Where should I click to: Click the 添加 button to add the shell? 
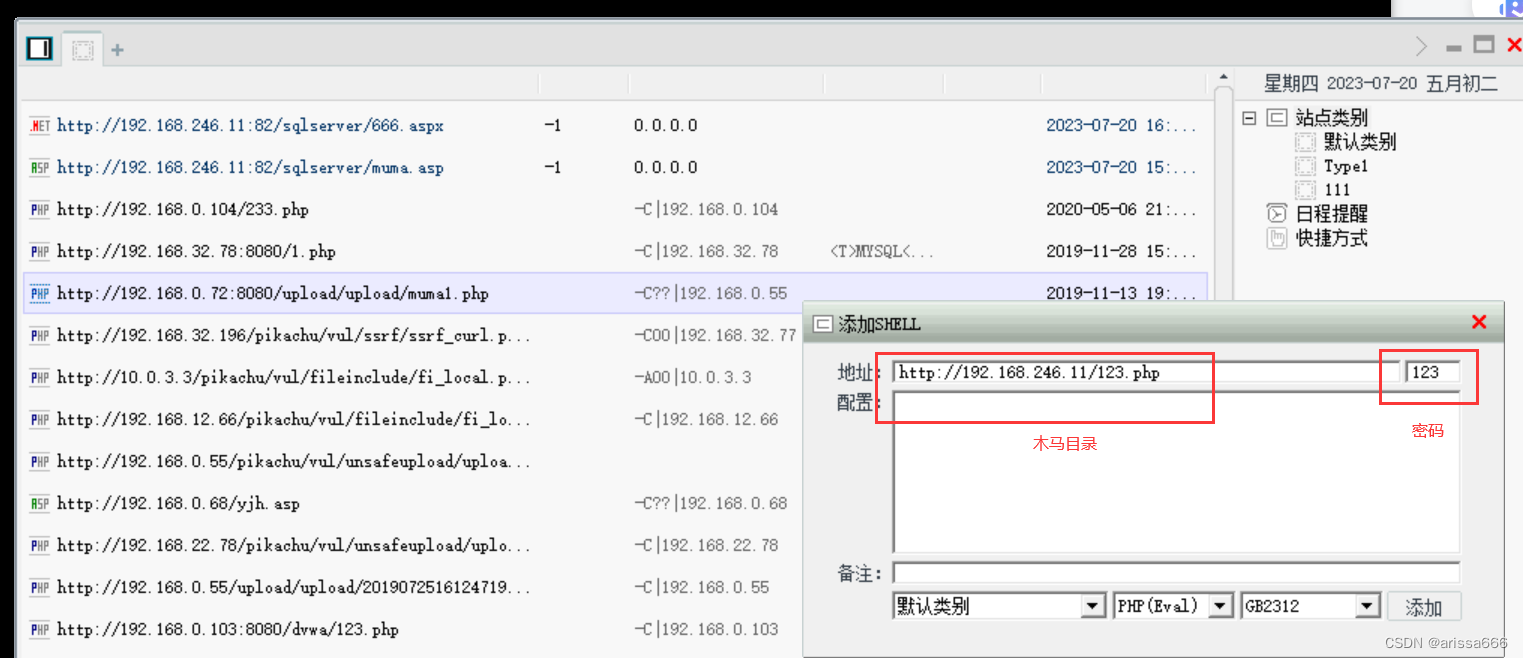(1424, 606)
